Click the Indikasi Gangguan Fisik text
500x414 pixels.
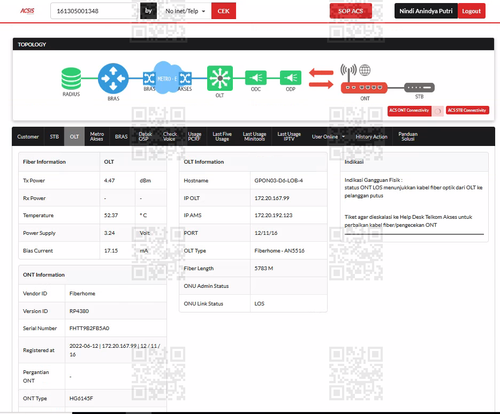373,180
